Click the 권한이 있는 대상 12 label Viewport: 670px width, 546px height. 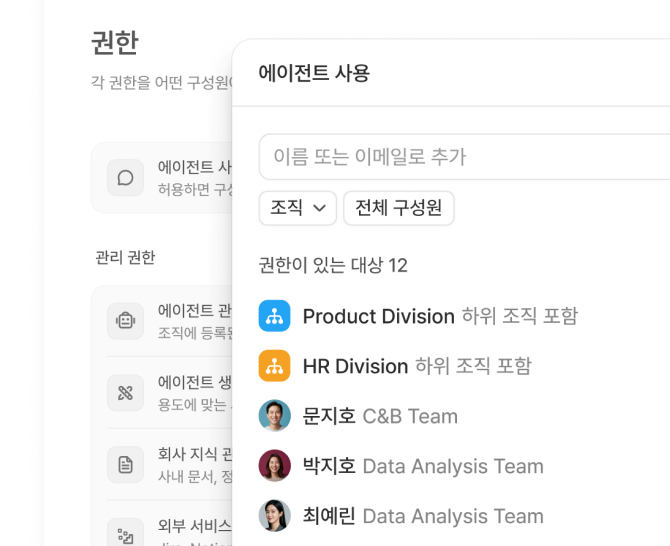(333, 265)
